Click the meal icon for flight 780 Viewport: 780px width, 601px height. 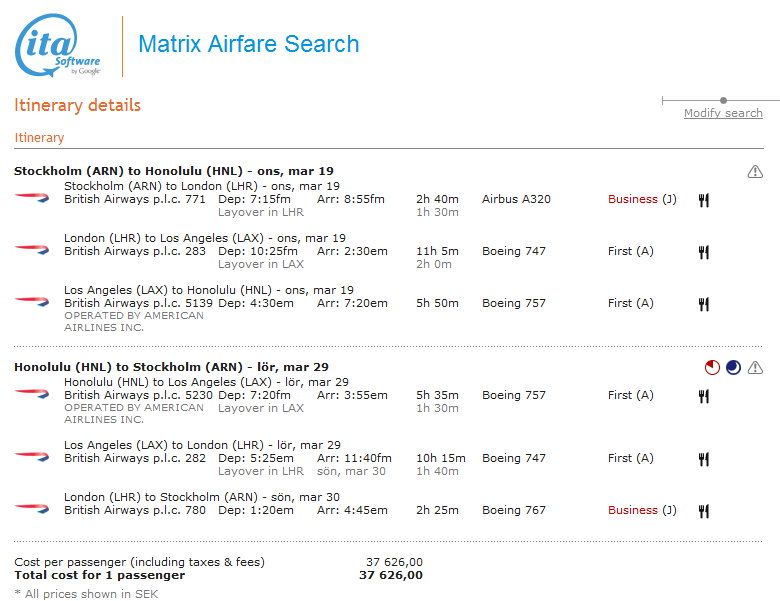[704, 511]
